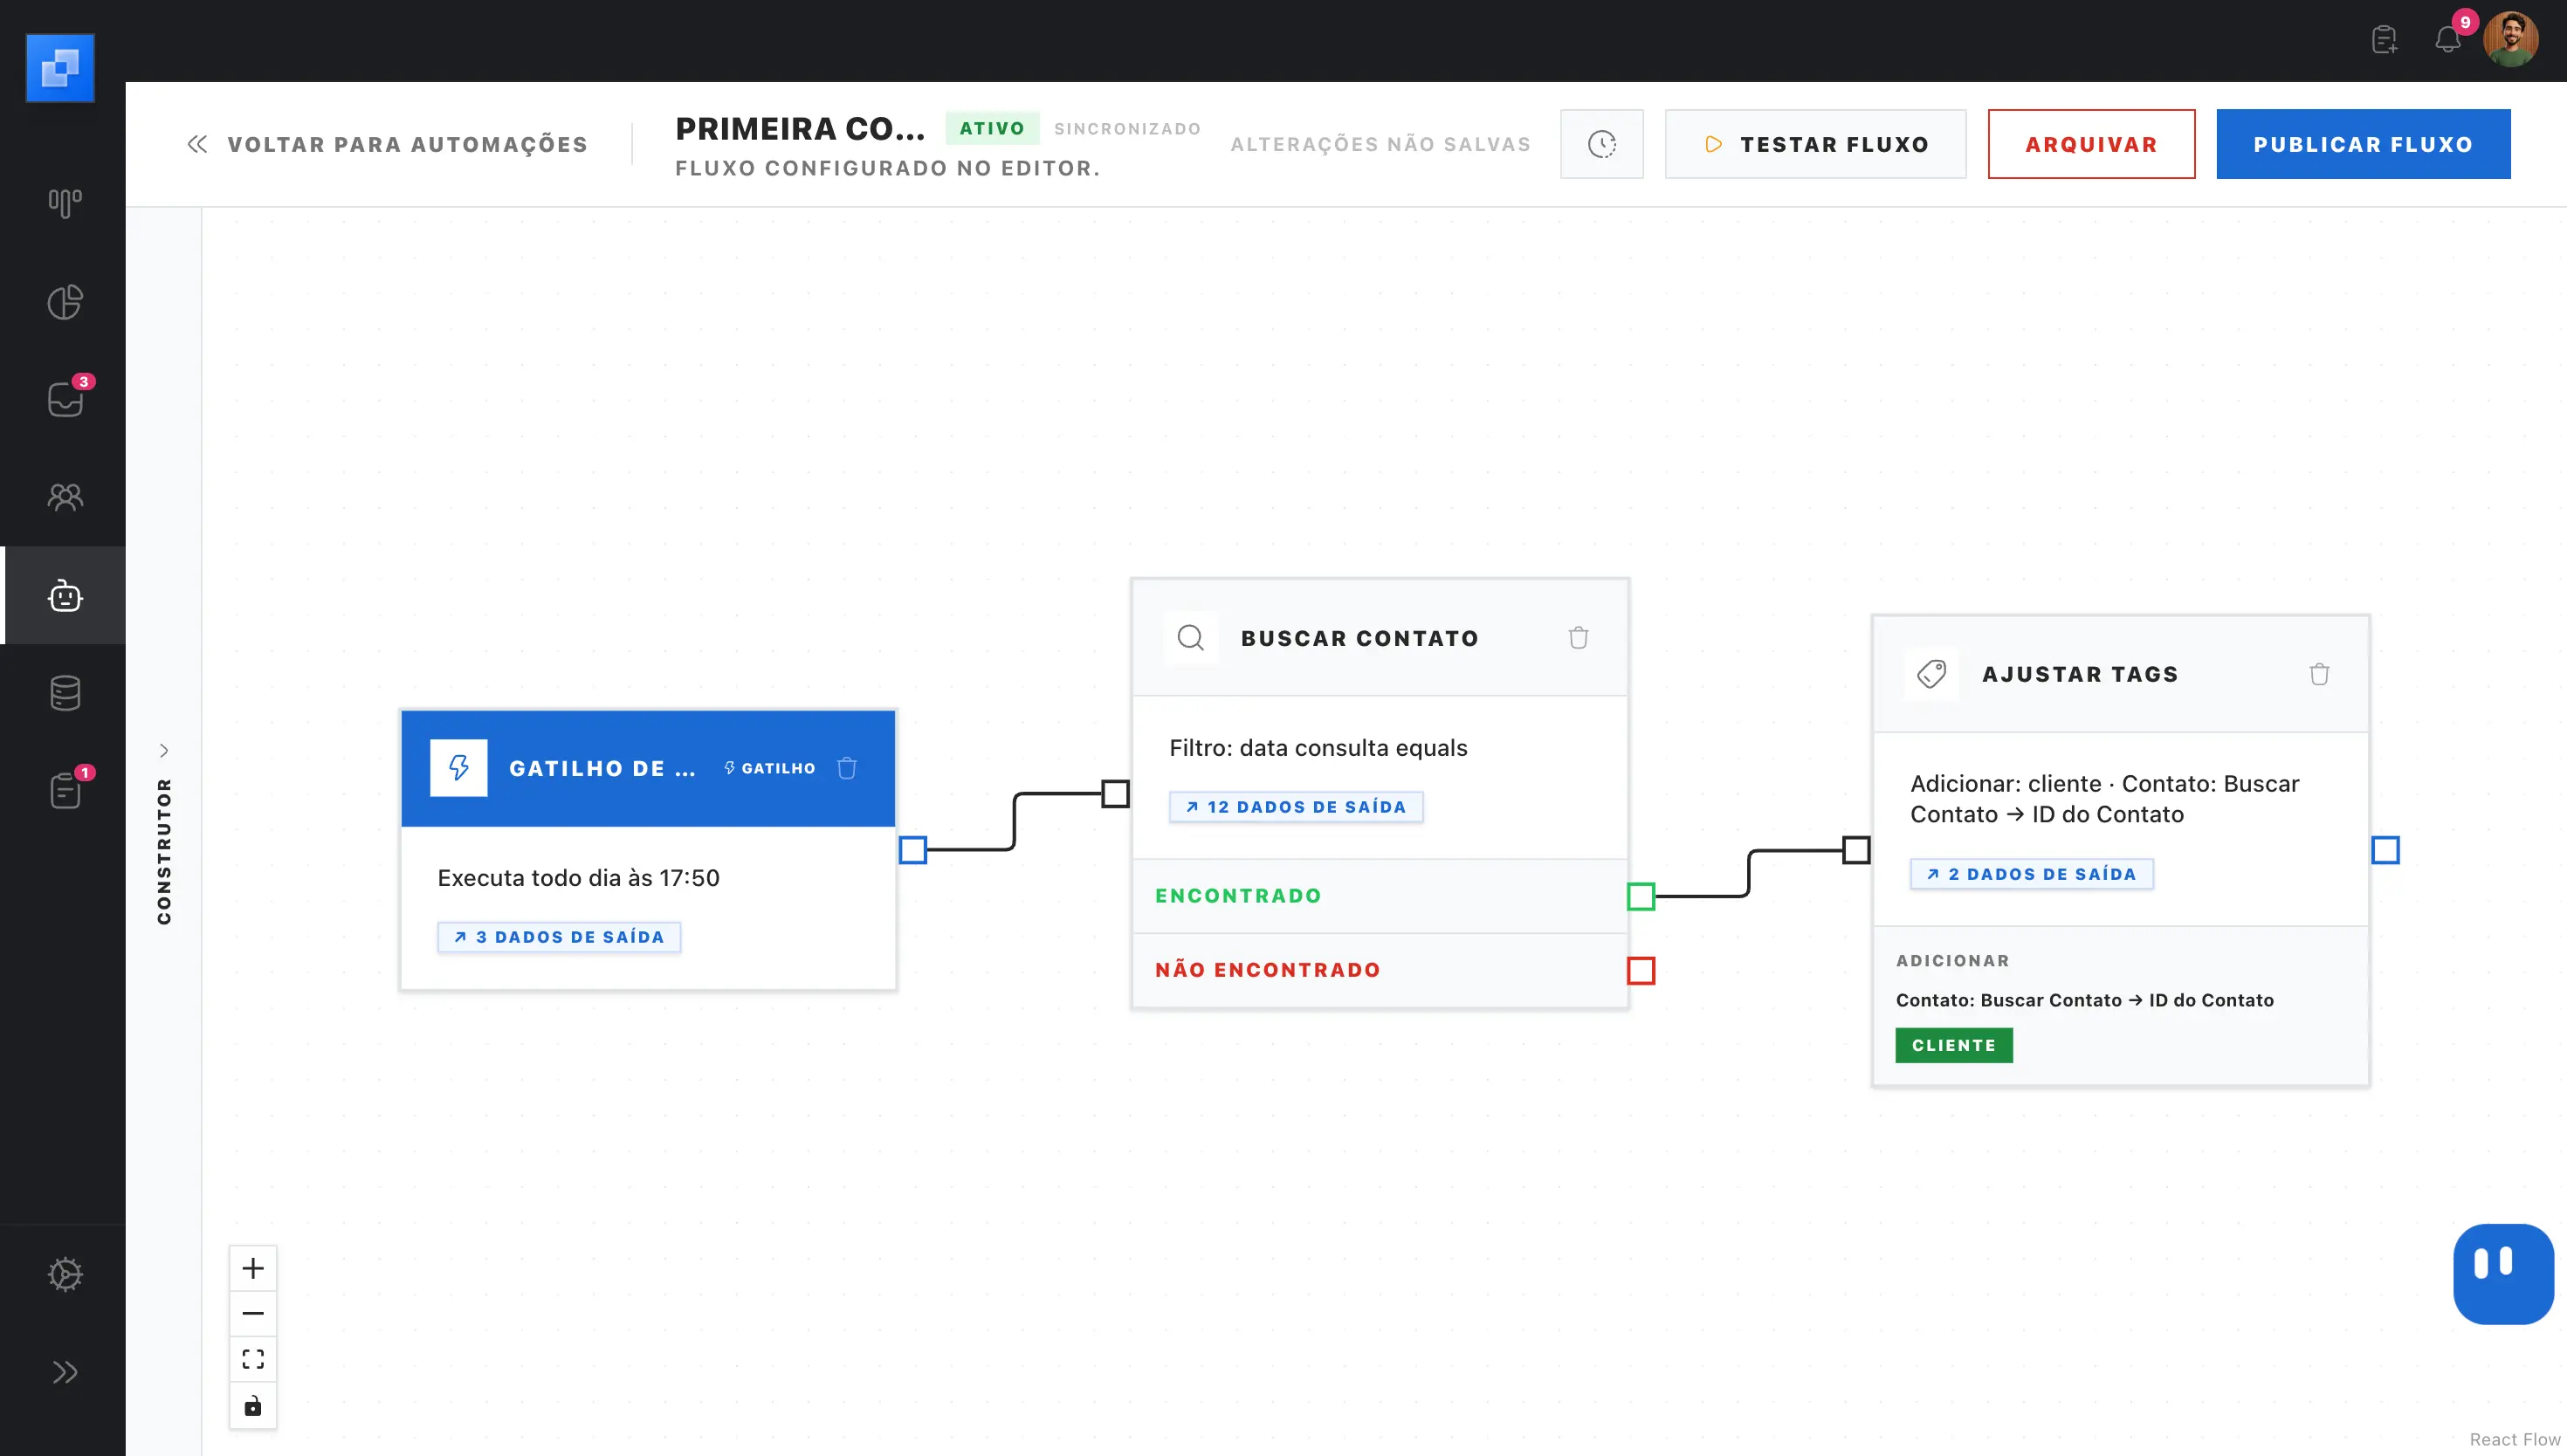This screenshot has width=2567, height=1456.
Task: Zoom in on the canvas
Action: point(253,1268)
